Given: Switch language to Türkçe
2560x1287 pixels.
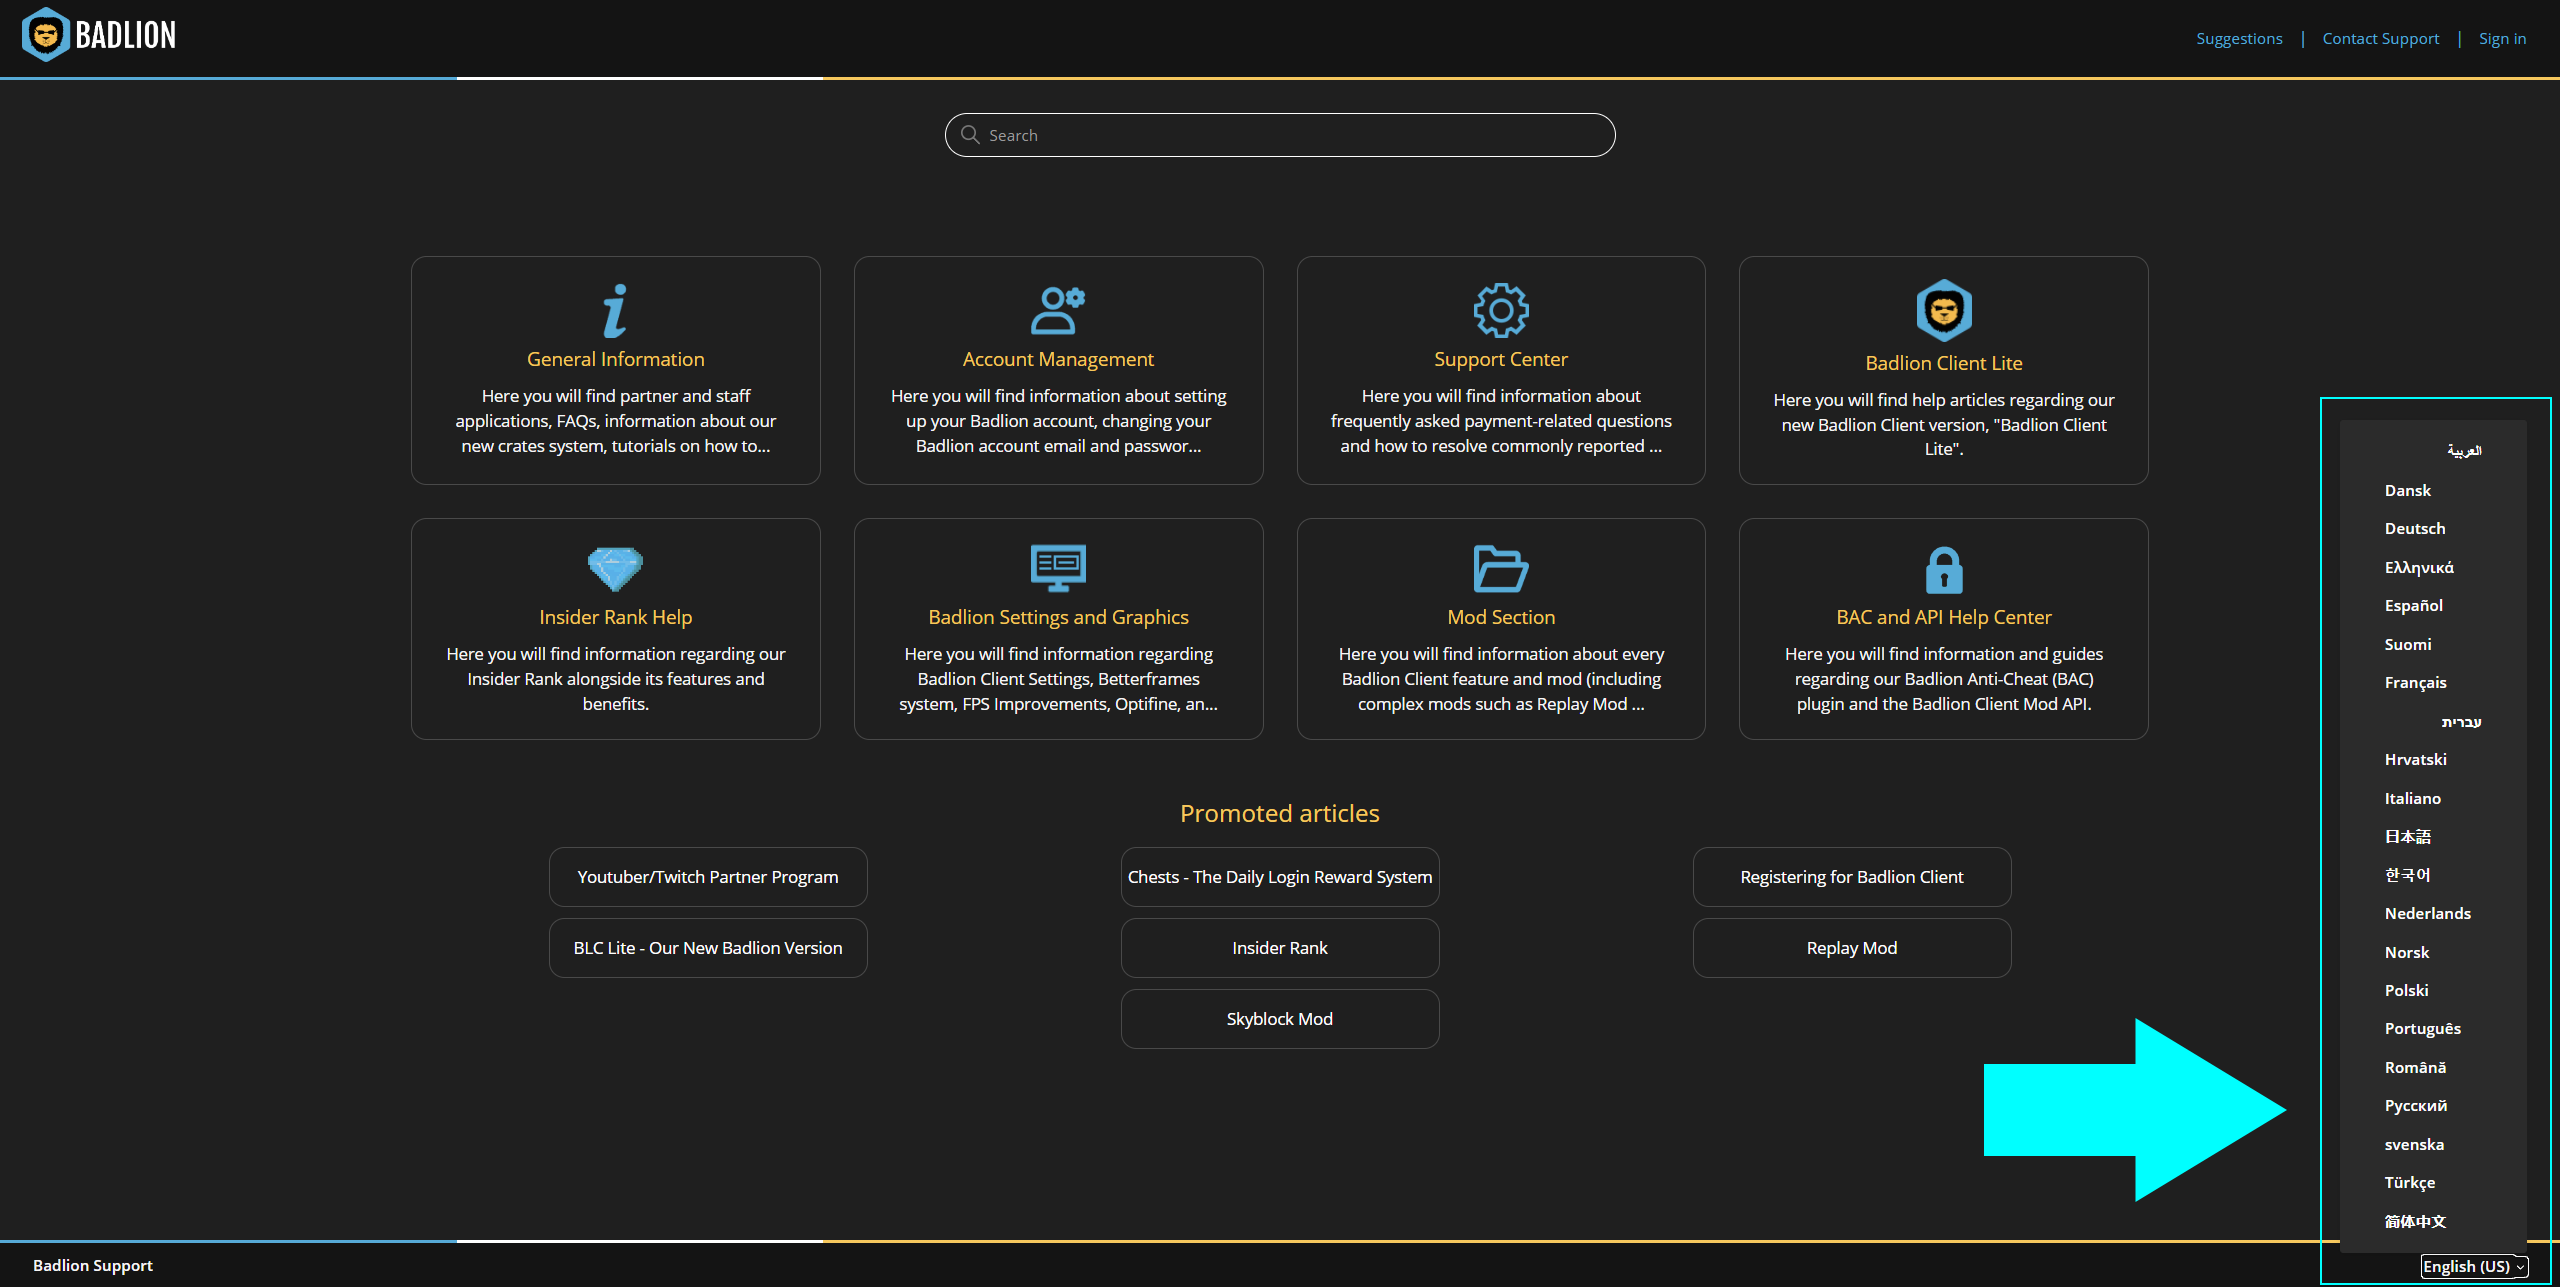Looking at the screenshot, I should 2409,1182.
